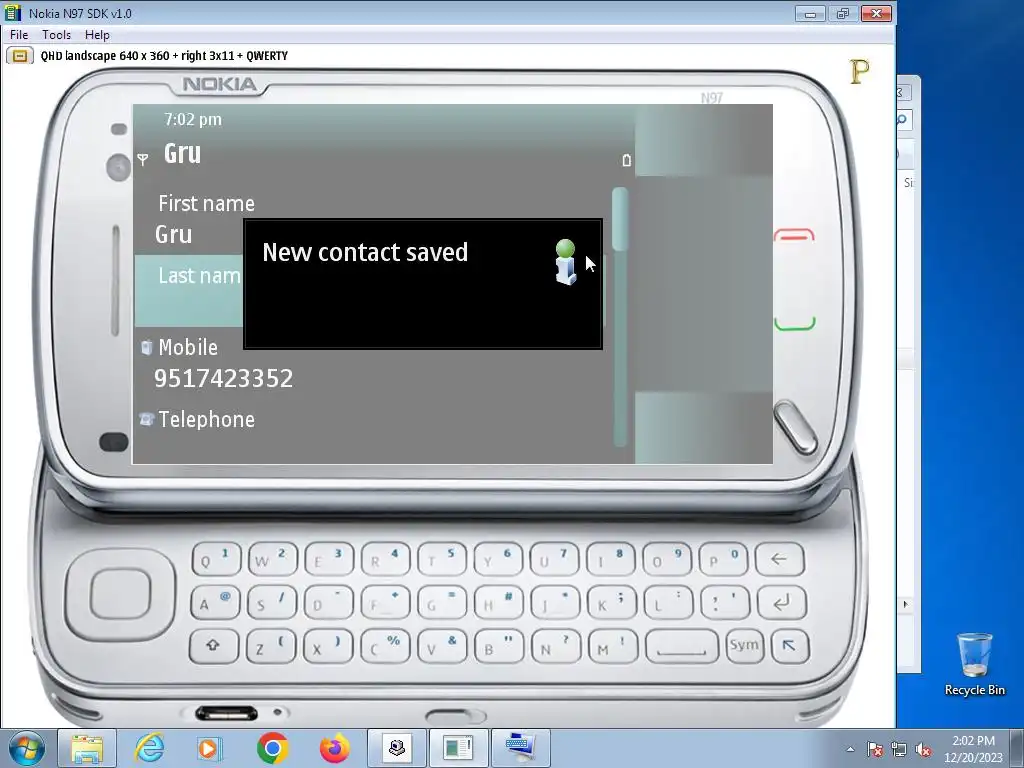Click the R key on keyboard
Screen dimensions: 1024x768
[x=385, y=559]
